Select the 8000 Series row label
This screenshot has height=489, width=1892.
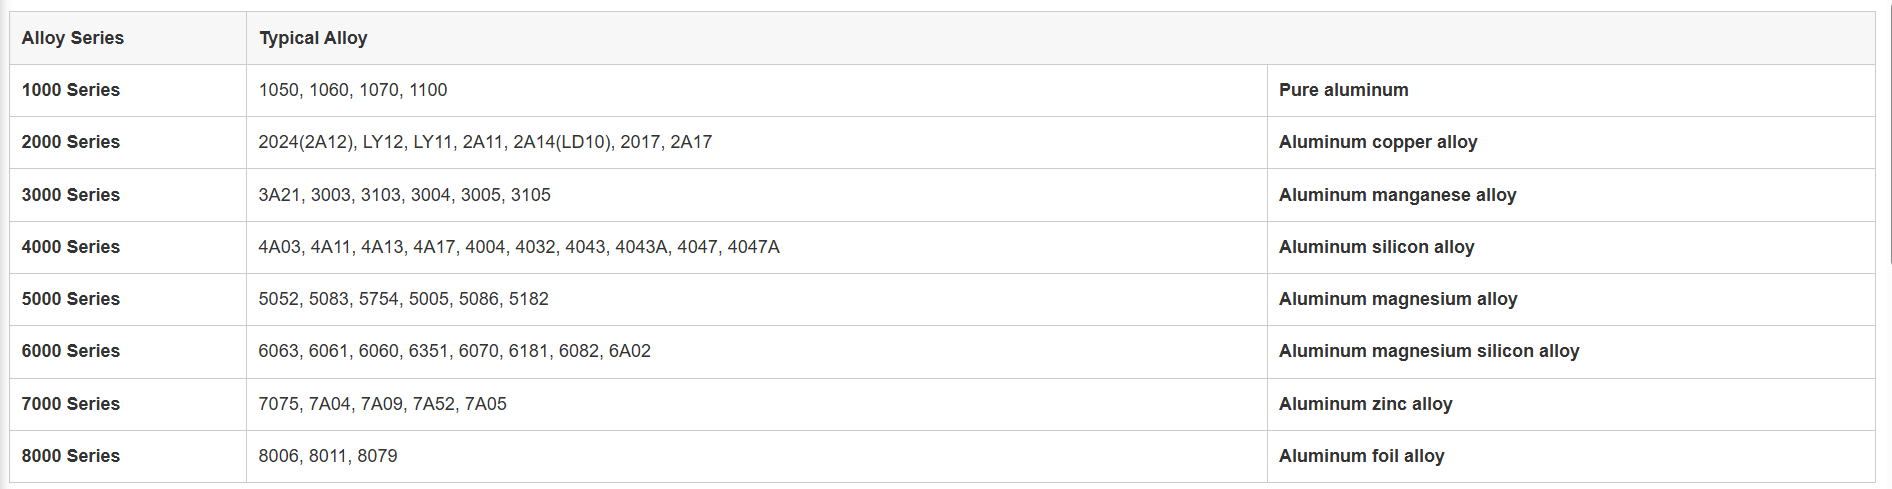click(x=128, y=456)
